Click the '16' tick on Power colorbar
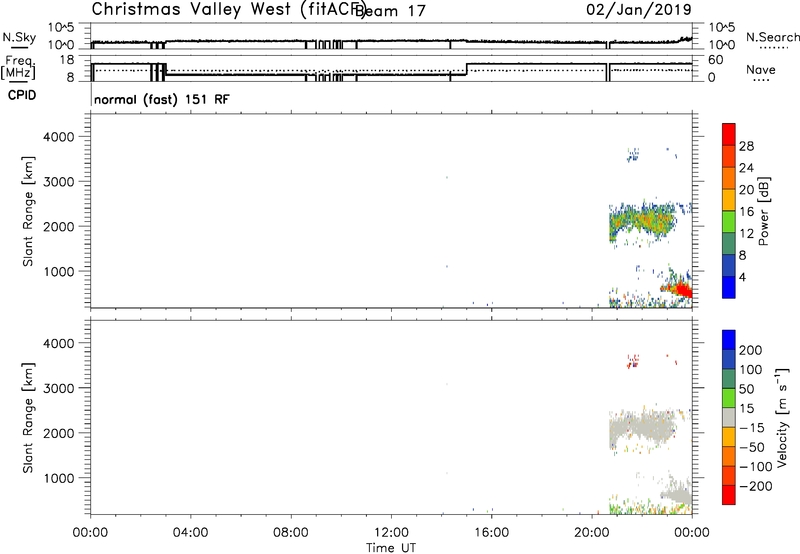The image size is (800, 554). (x=746, y=212)
